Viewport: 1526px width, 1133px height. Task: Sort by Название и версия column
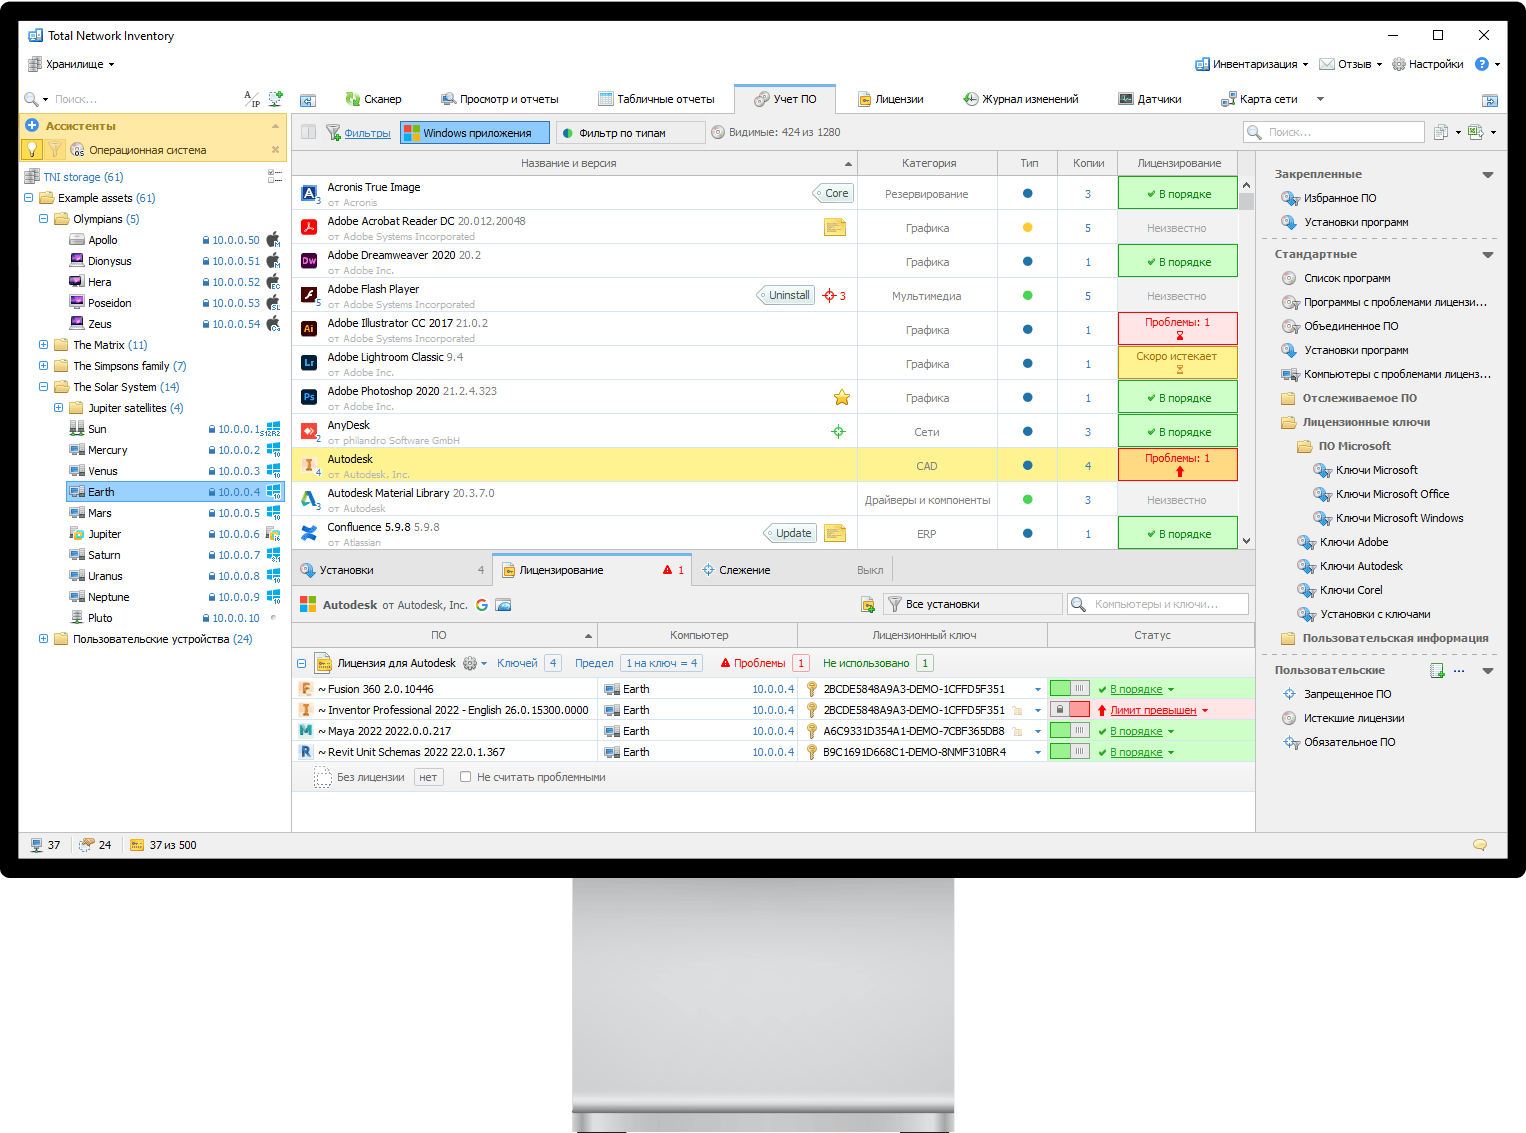[575, 163]
